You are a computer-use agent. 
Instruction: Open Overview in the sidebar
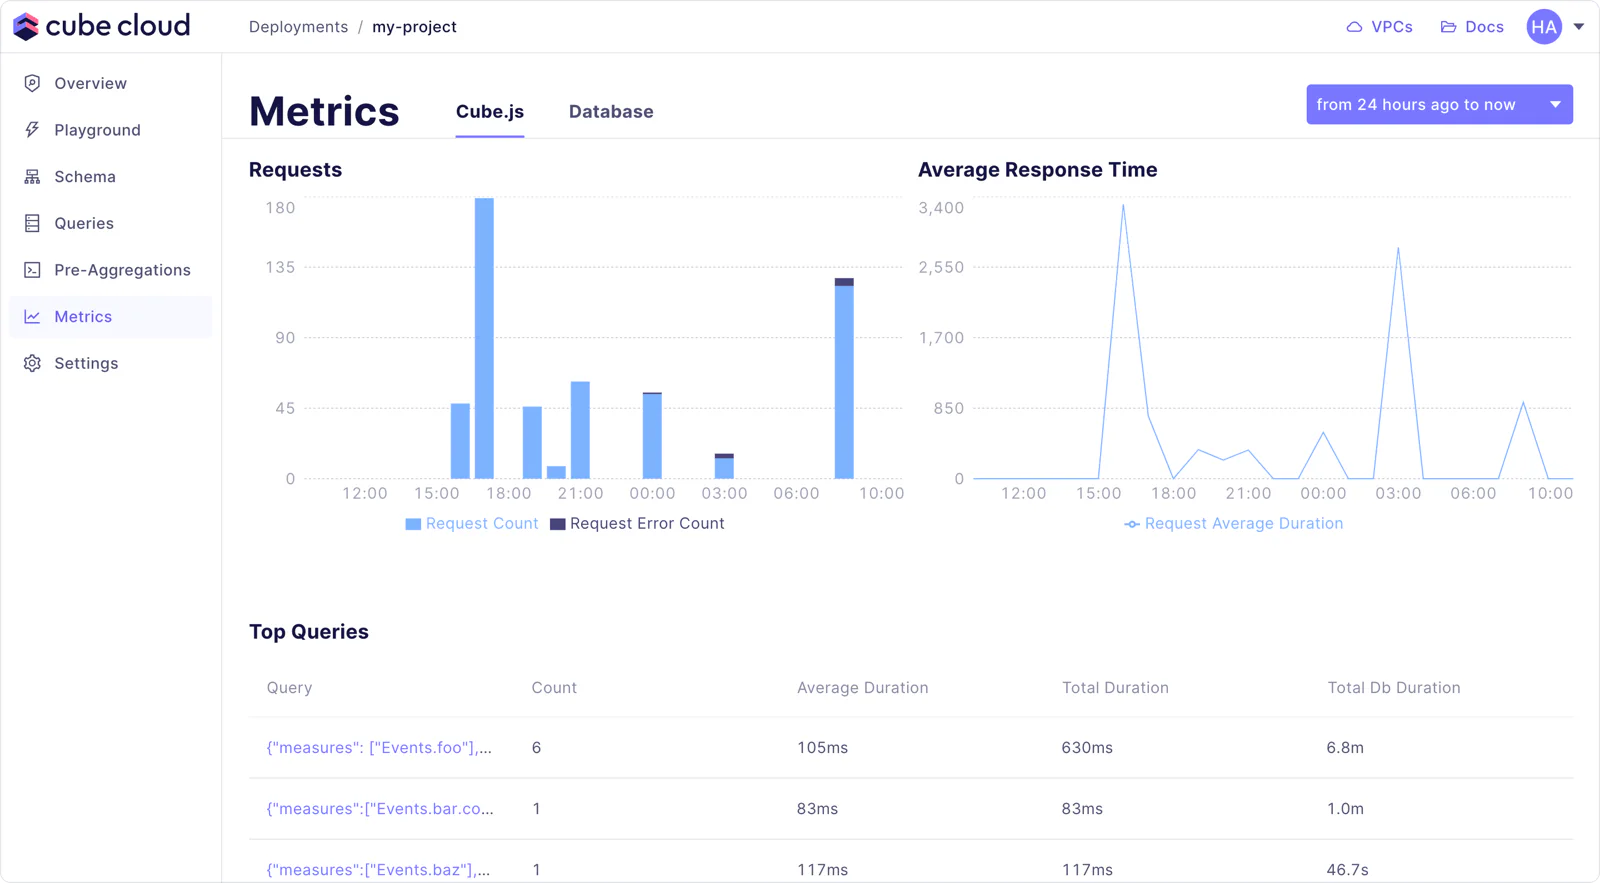coord(110,83)
